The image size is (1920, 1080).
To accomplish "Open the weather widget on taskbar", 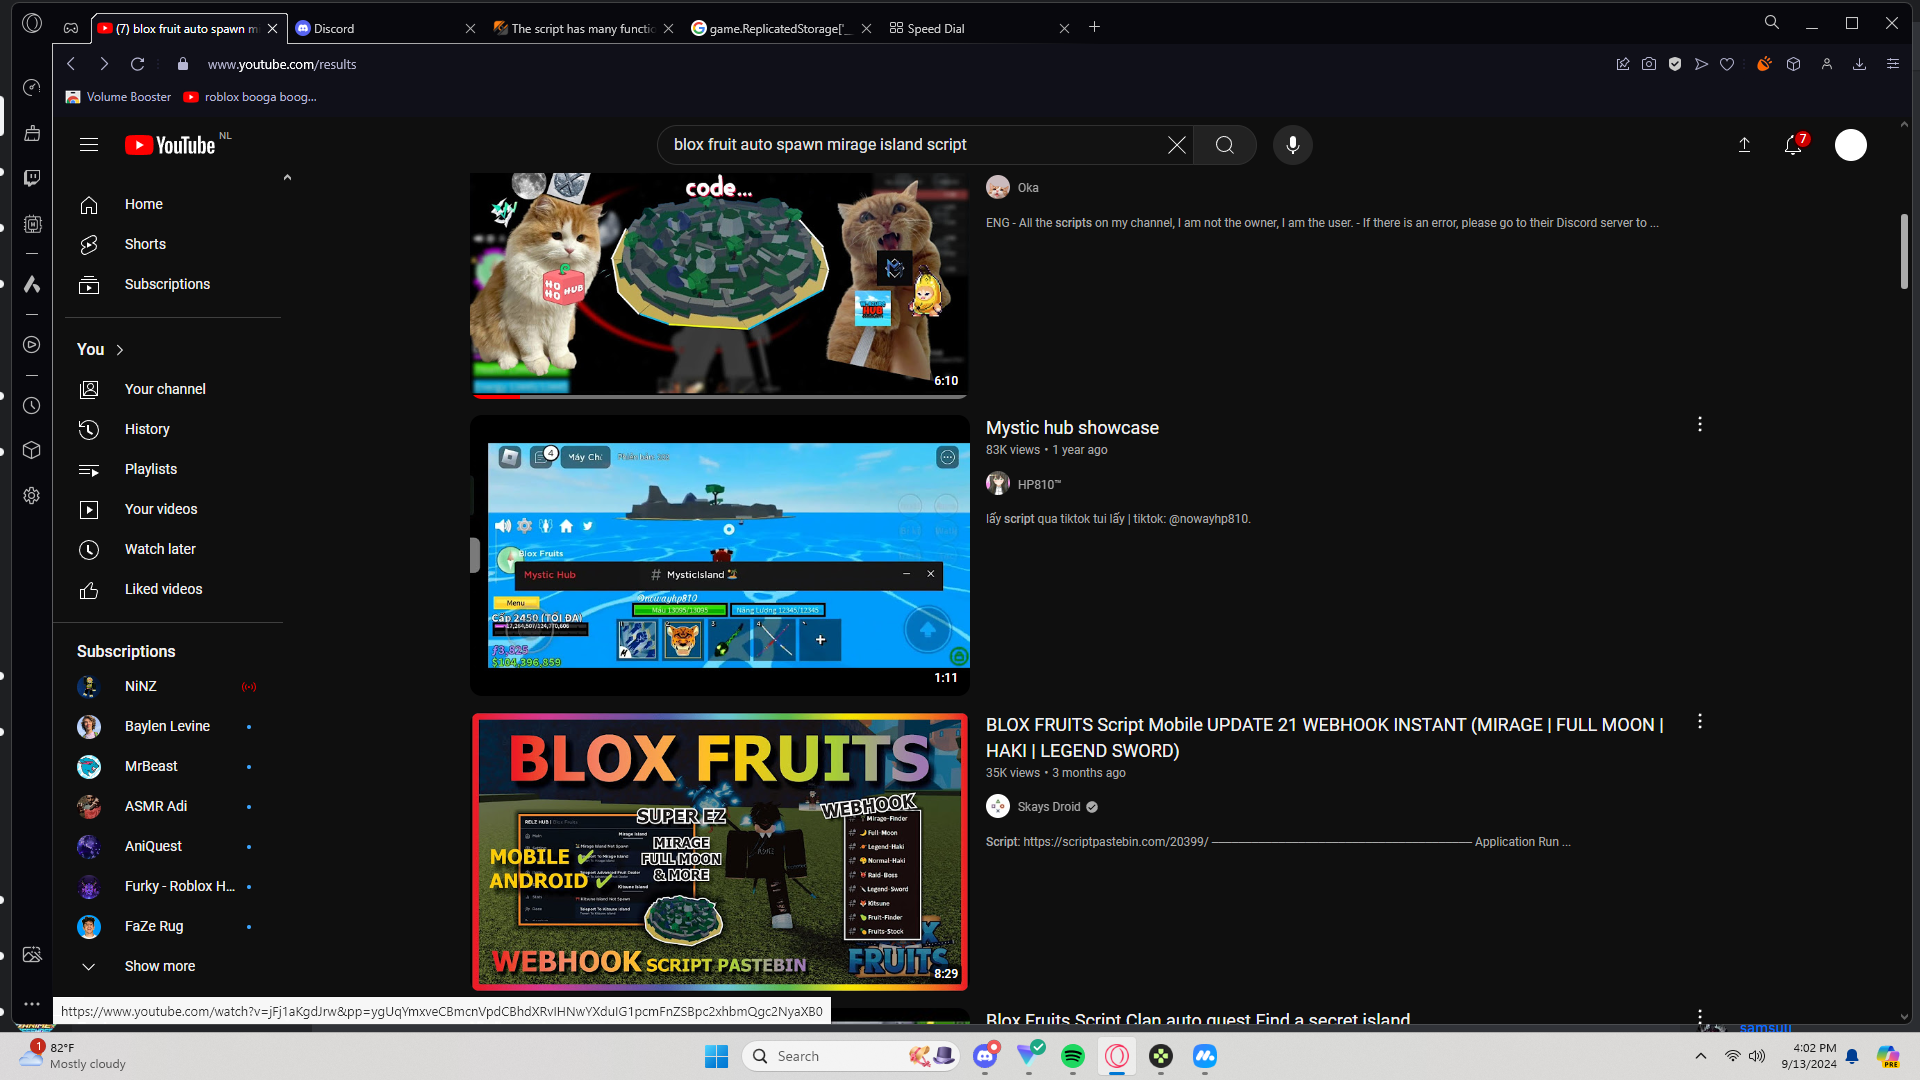I will 75,1056.
